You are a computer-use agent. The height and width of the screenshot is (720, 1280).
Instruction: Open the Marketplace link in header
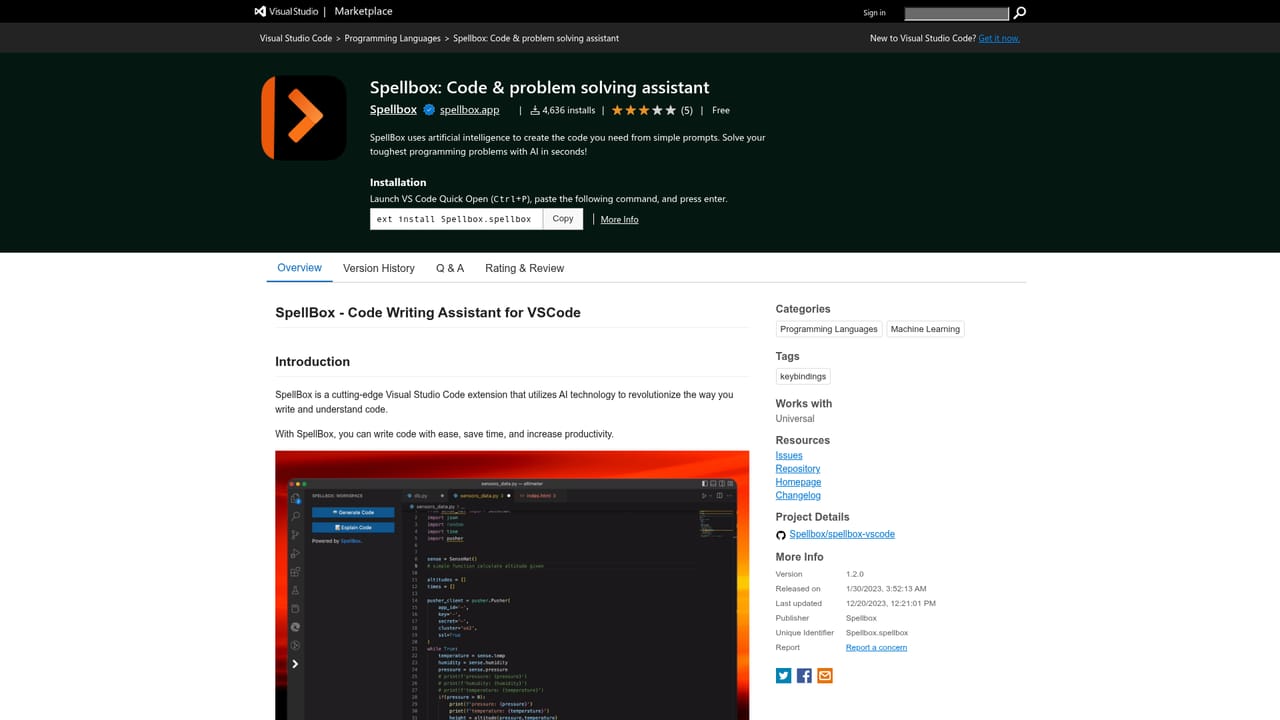(x=363, y=12)
